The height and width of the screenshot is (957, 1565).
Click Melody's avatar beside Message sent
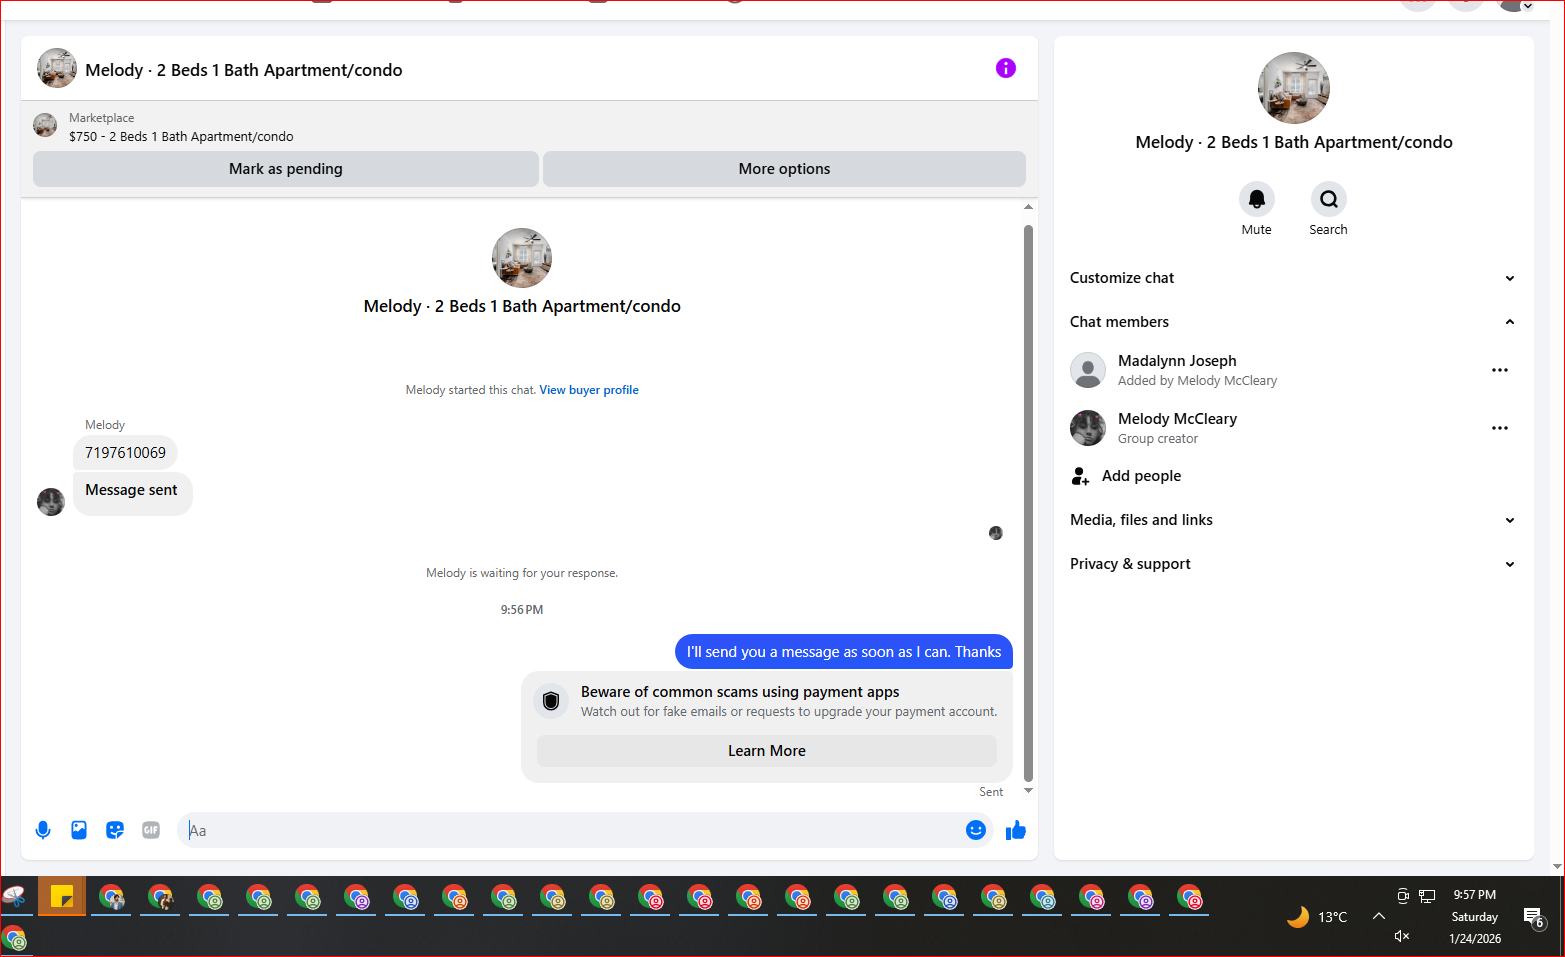[51, 502]
